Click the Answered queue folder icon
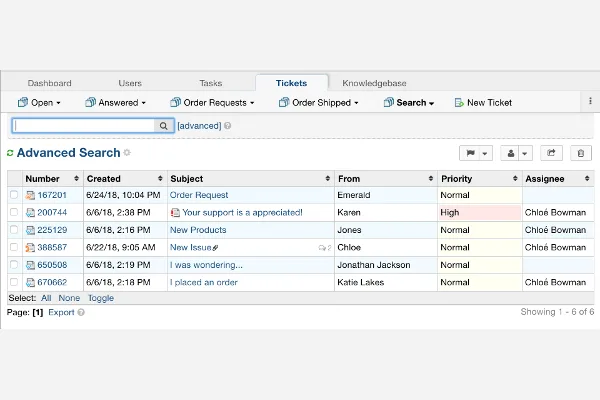 pyautogui.click(x=90, y=102)
